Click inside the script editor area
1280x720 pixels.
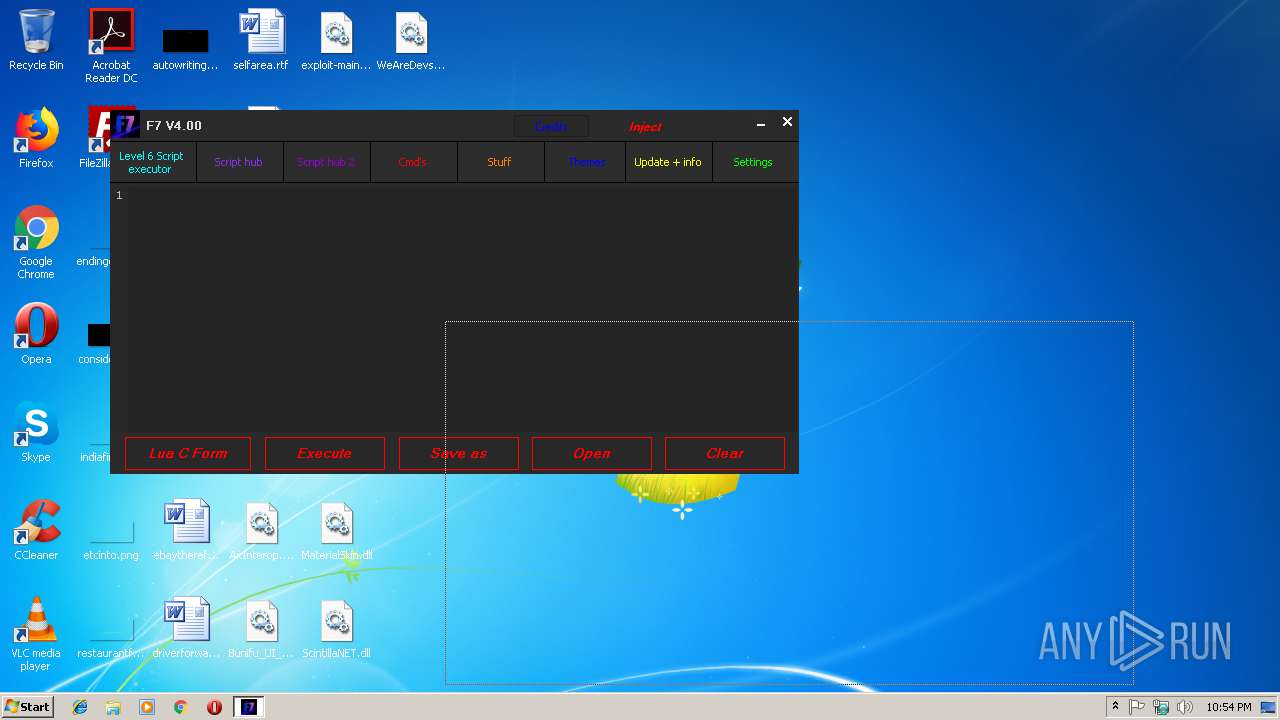point(454,308)
